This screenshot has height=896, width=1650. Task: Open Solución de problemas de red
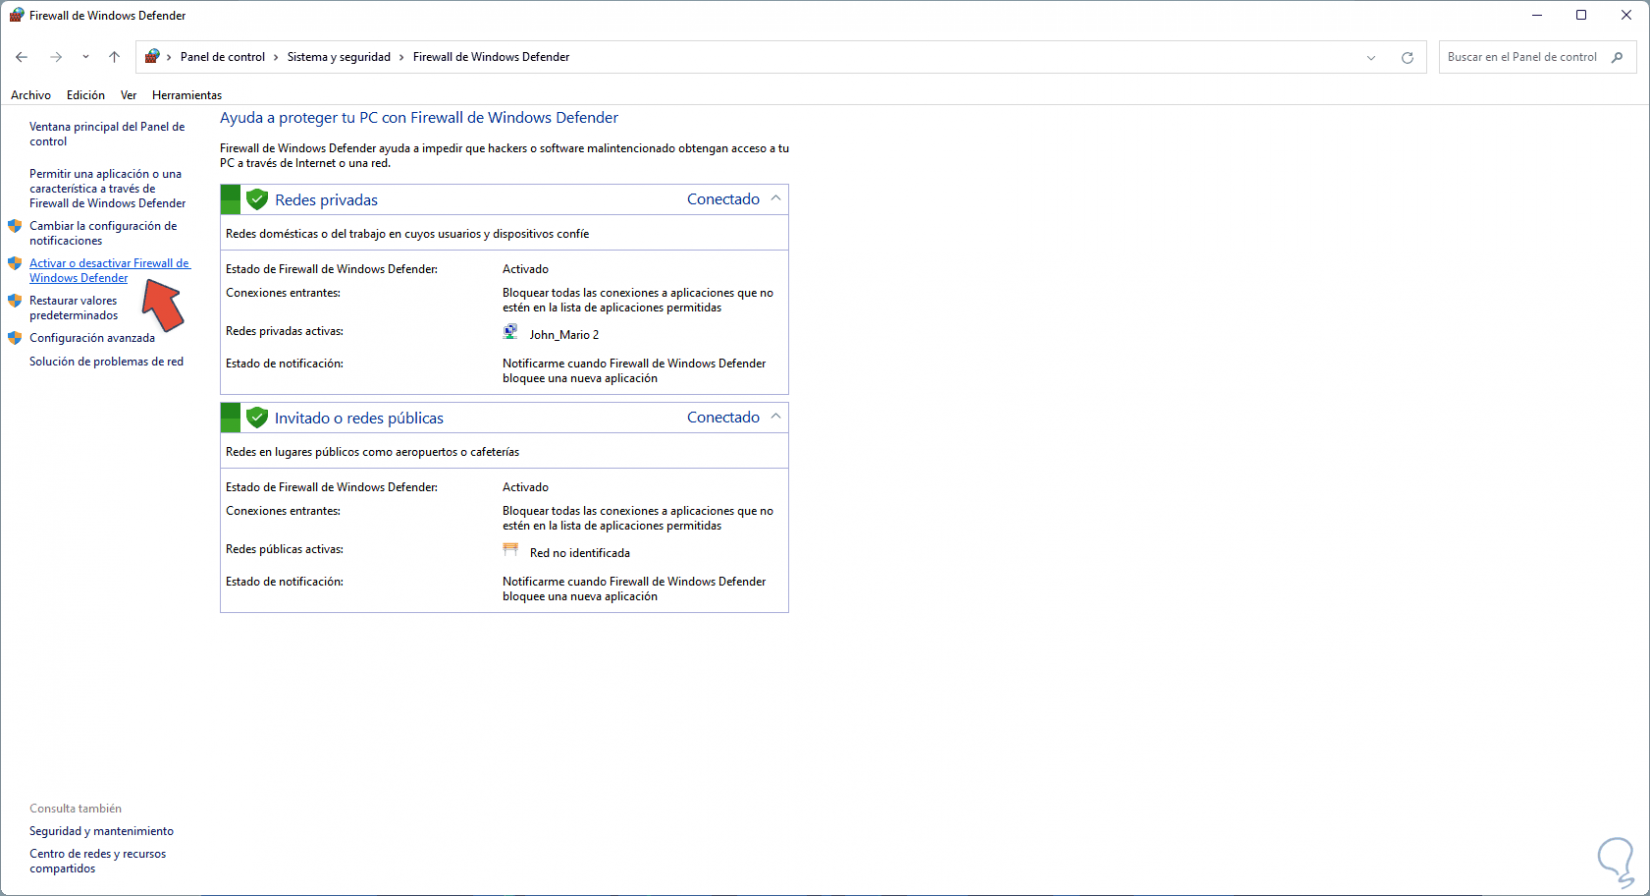[x=107, y=361]
